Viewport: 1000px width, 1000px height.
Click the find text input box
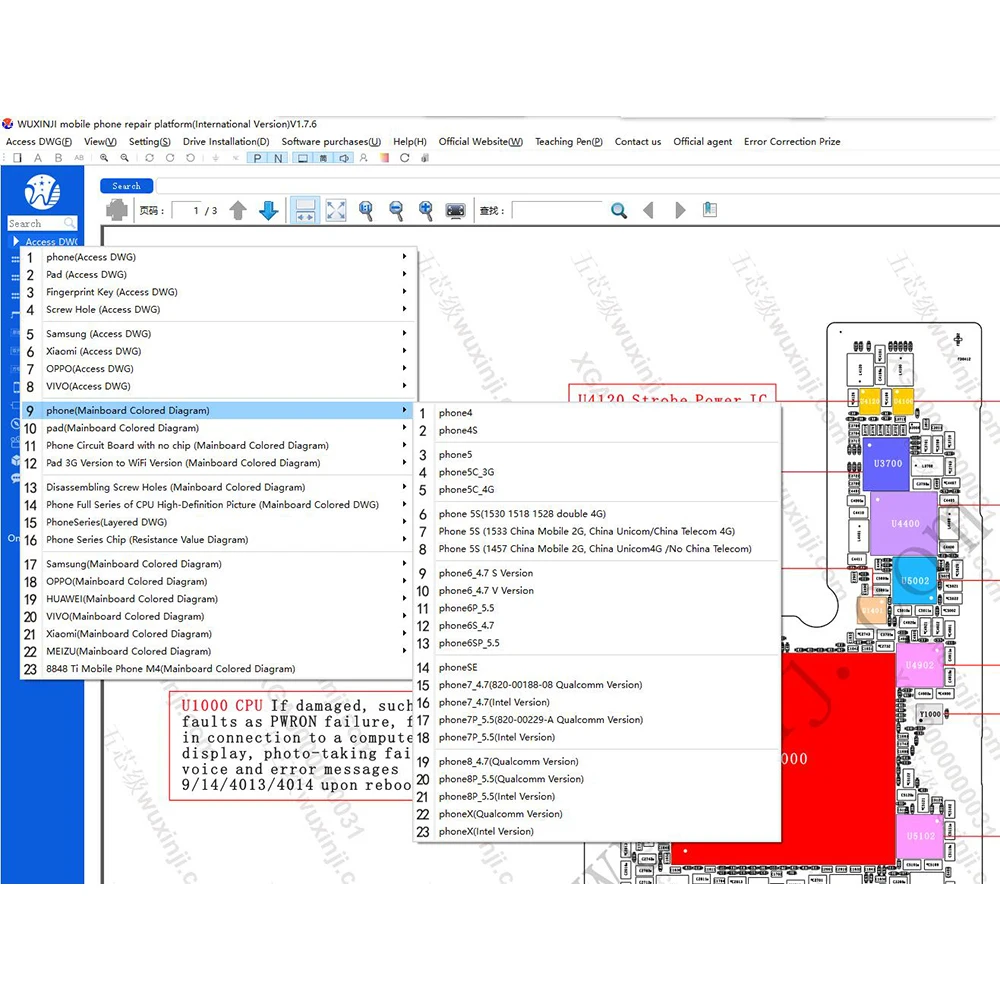[x=557, y=210]
